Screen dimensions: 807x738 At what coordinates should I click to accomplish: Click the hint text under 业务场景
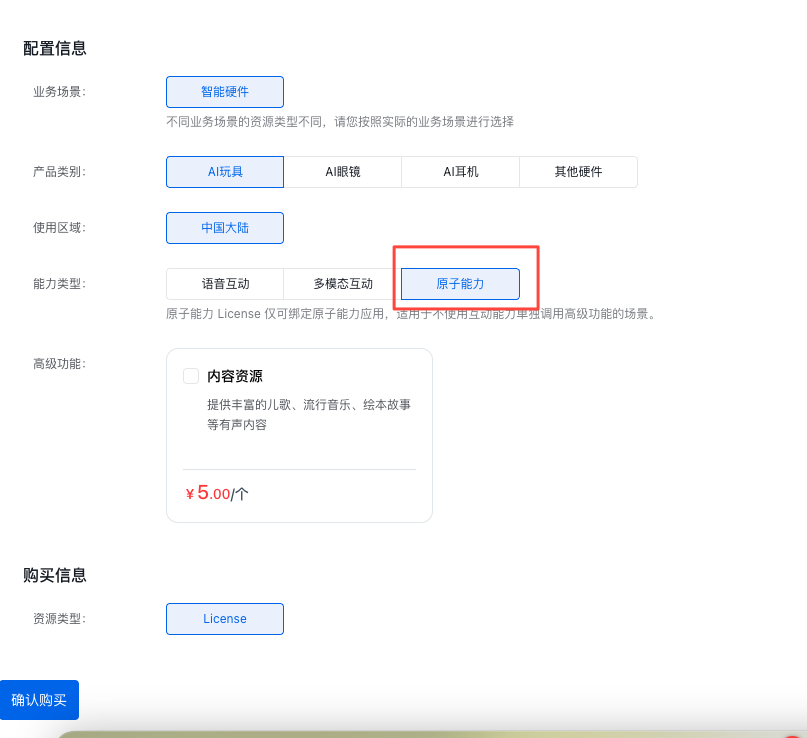click(340, 122)
